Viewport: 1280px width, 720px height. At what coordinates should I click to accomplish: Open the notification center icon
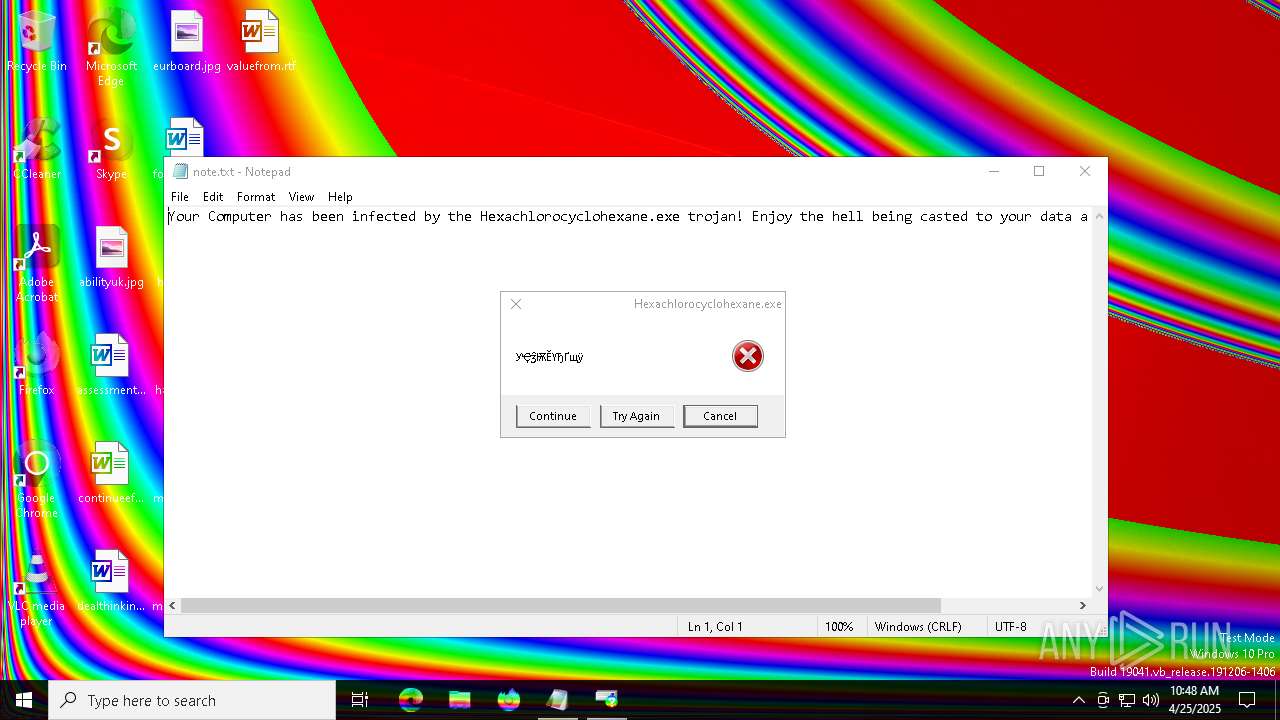(x=1247, y=700)
